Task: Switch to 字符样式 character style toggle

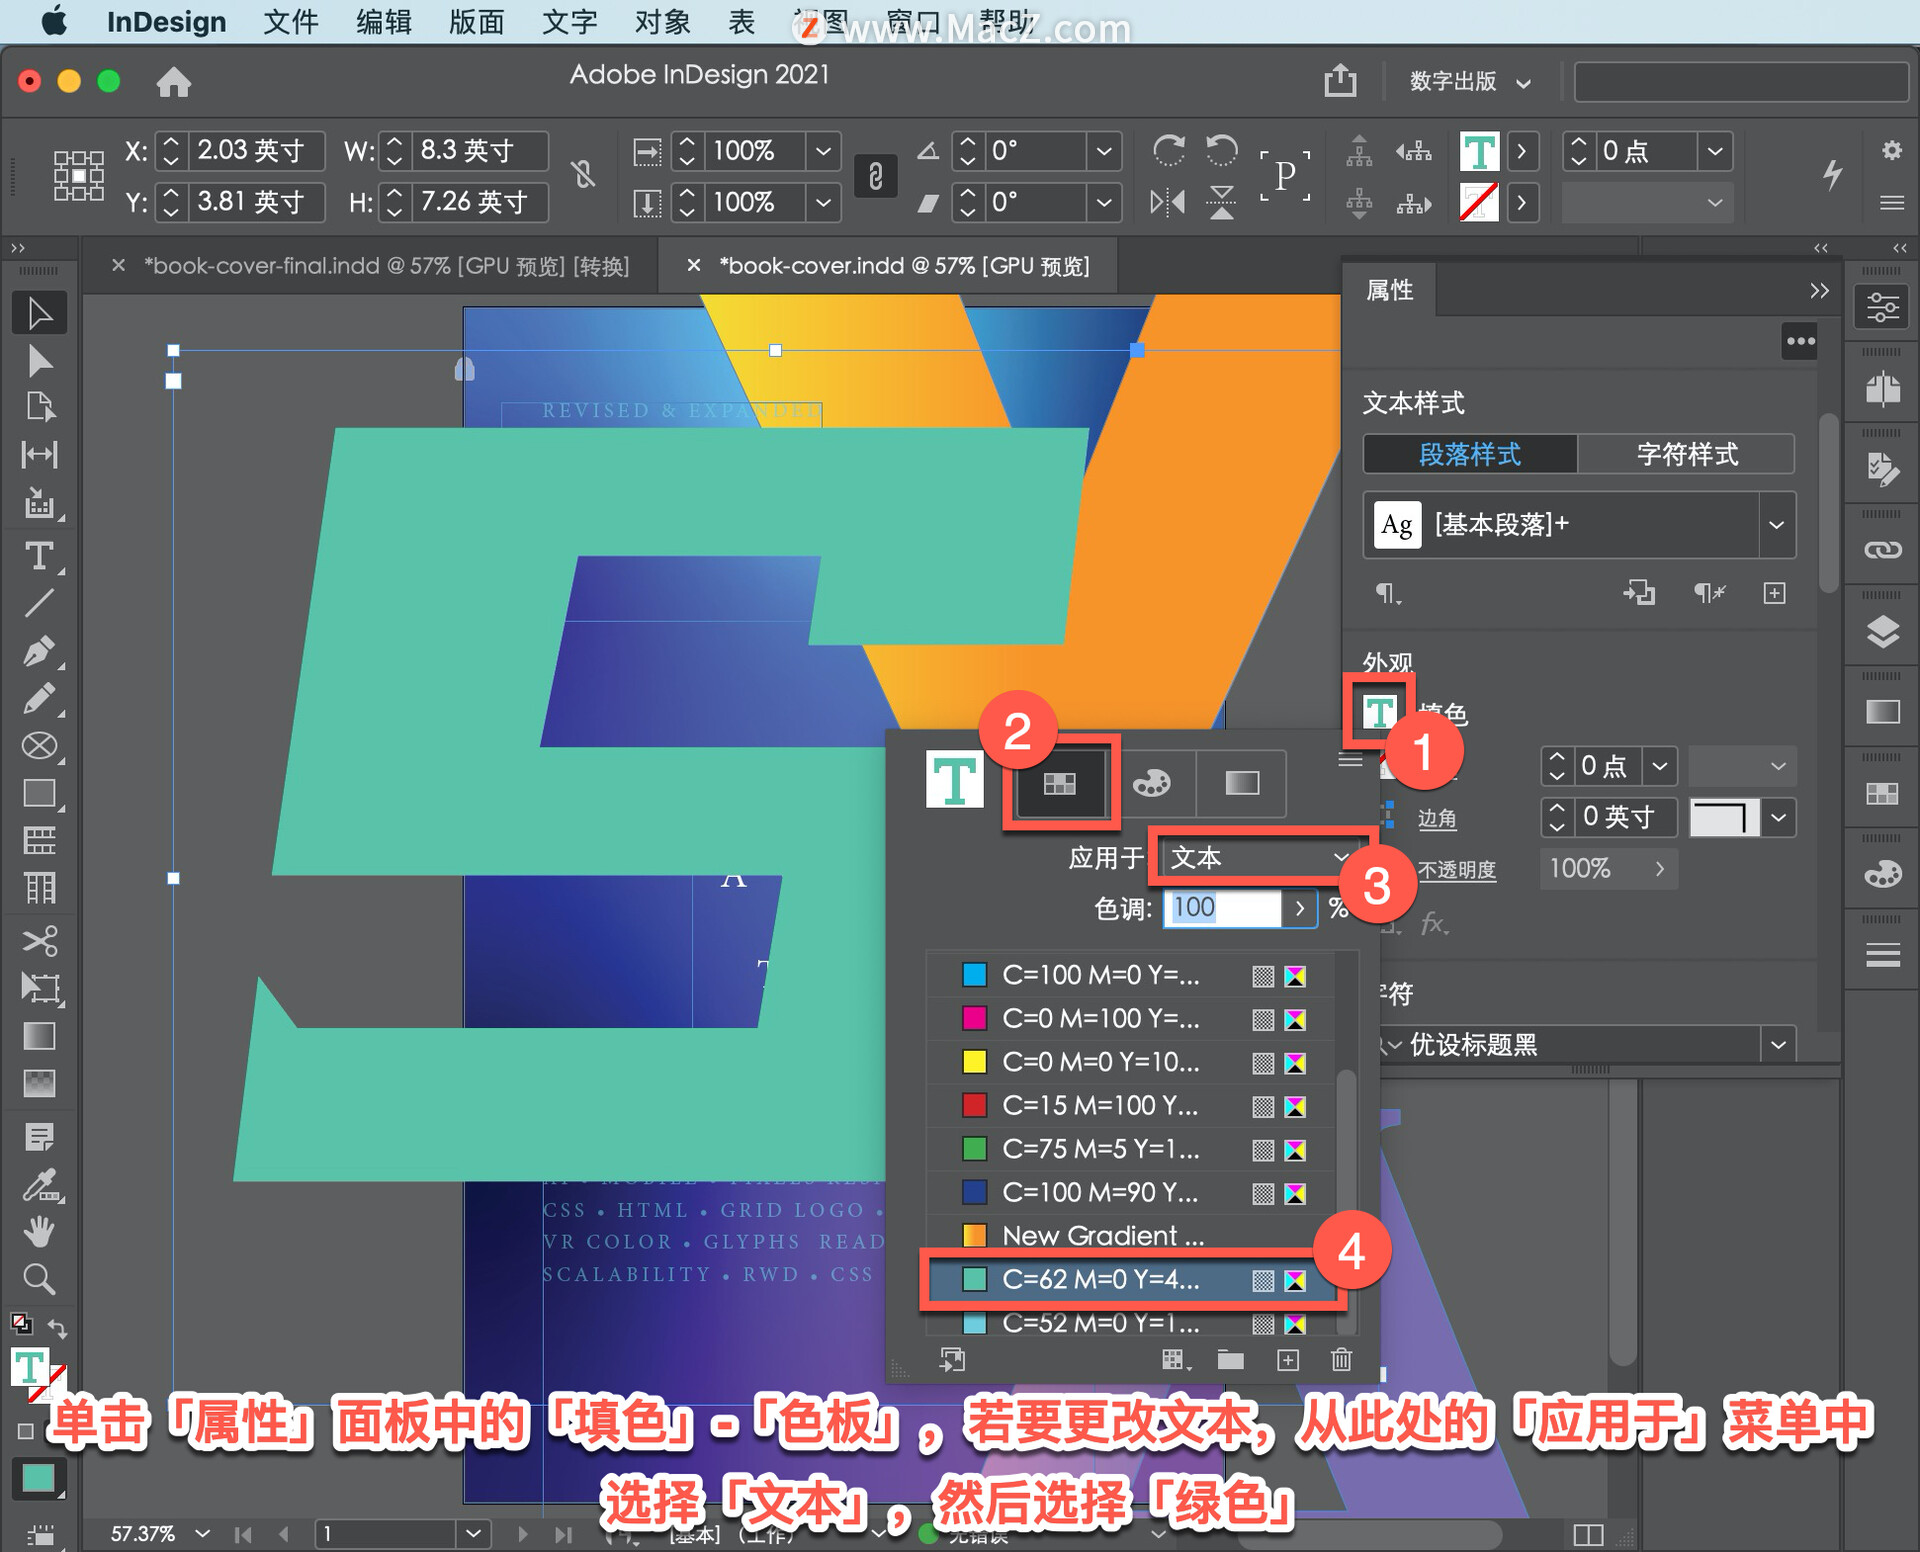Action: click(x=1686, y=454)
